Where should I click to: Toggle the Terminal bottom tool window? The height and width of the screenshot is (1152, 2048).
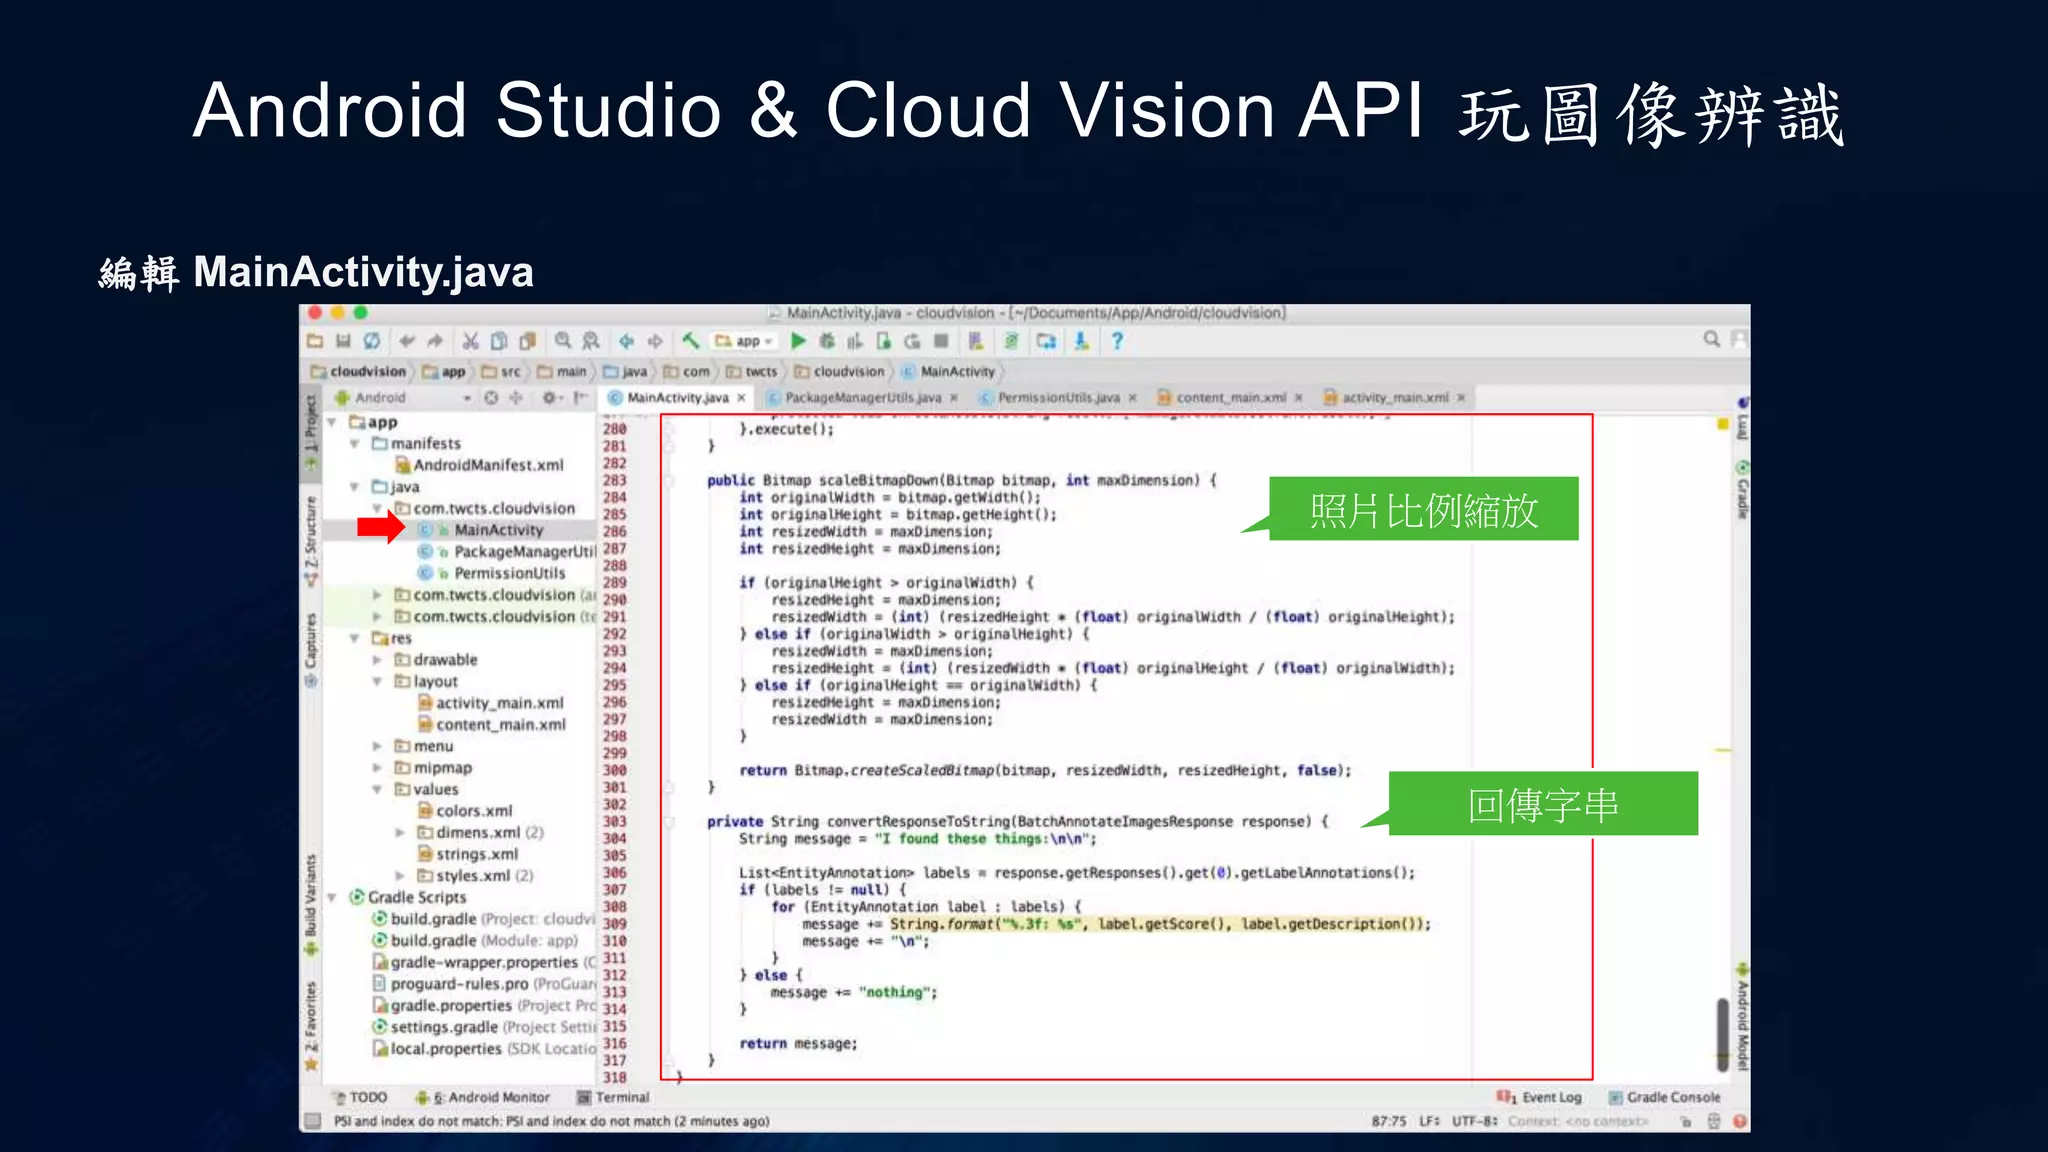(613, 1097)
